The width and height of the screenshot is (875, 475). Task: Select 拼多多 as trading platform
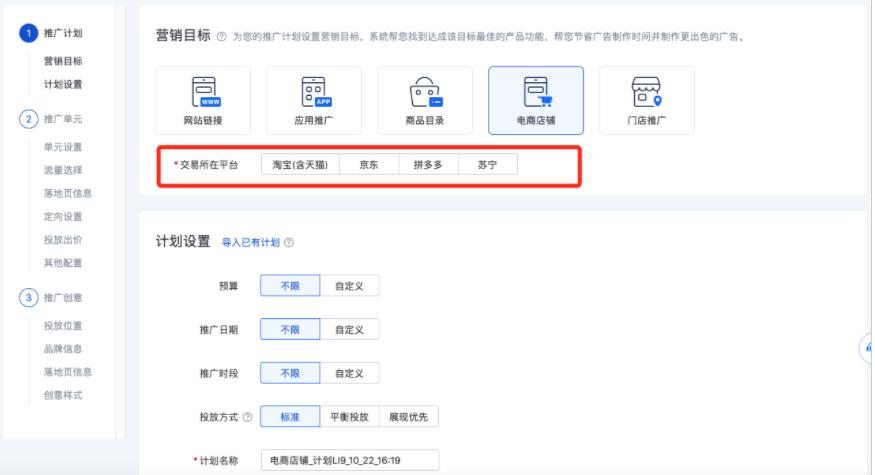click(428, 164)
